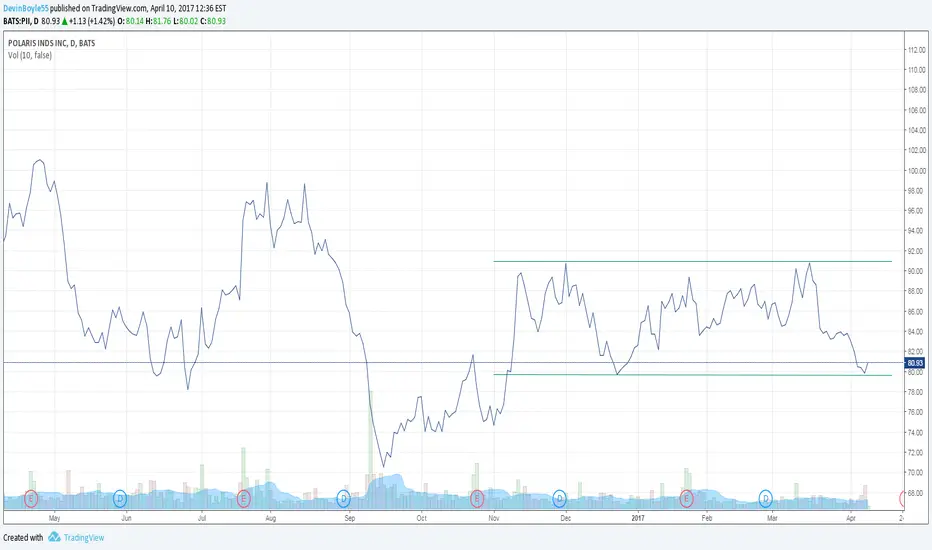The image size is (932, 550).
Task: Click the L:80.02 low value
Action: coord(185,21)
